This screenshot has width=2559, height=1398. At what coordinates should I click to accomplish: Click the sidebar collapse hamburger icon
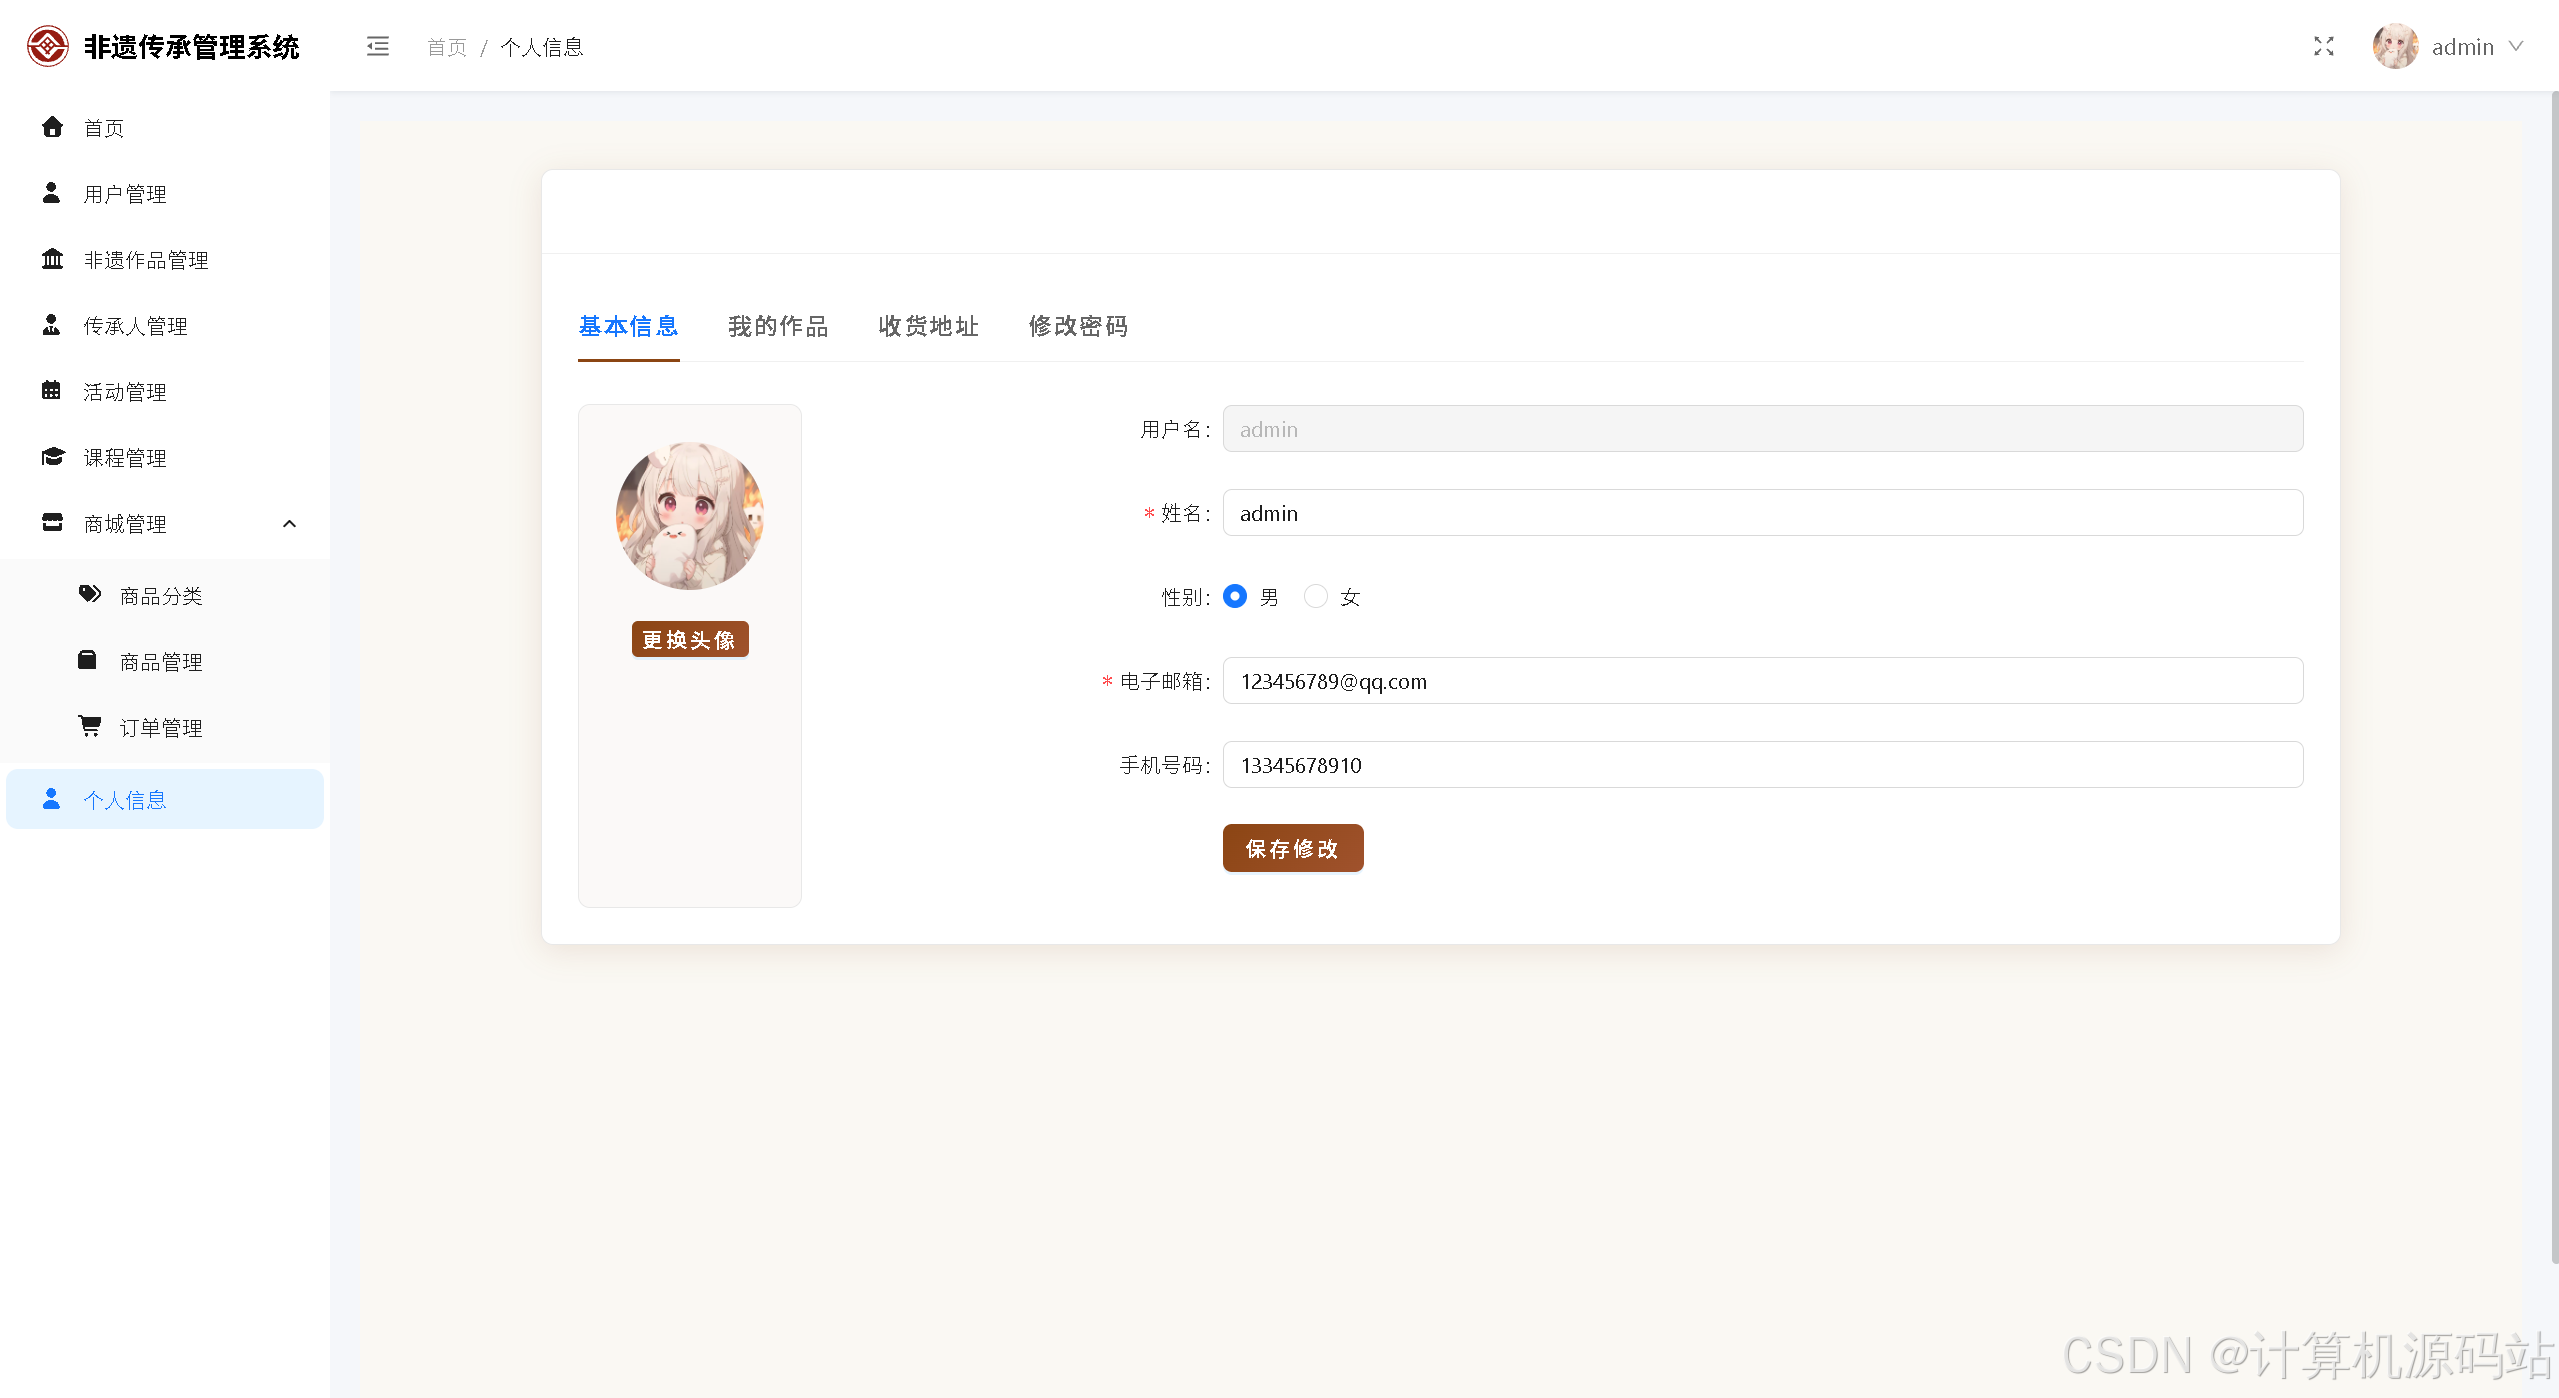[377, 47]
